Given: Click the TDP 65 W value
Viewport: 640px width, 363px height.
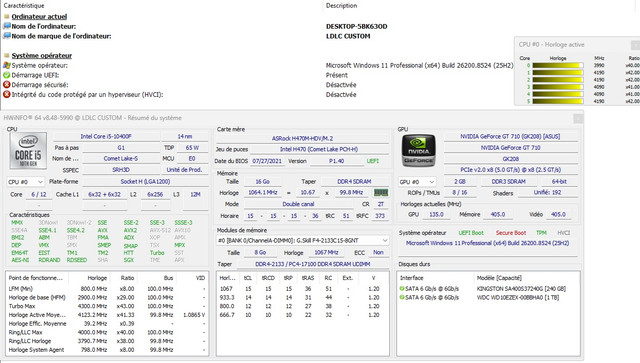Looking at the screenshot, I should [x=192, y=148].
